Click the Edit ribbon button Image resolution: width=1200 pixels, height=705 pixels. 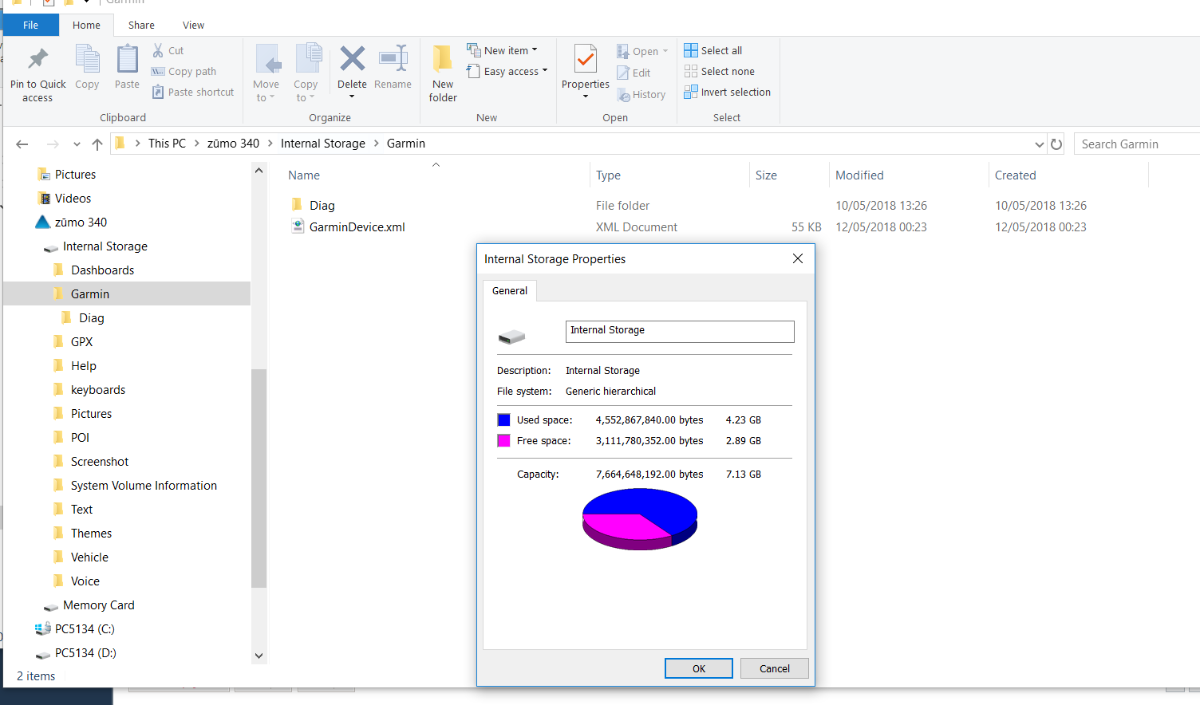(634, 72)
